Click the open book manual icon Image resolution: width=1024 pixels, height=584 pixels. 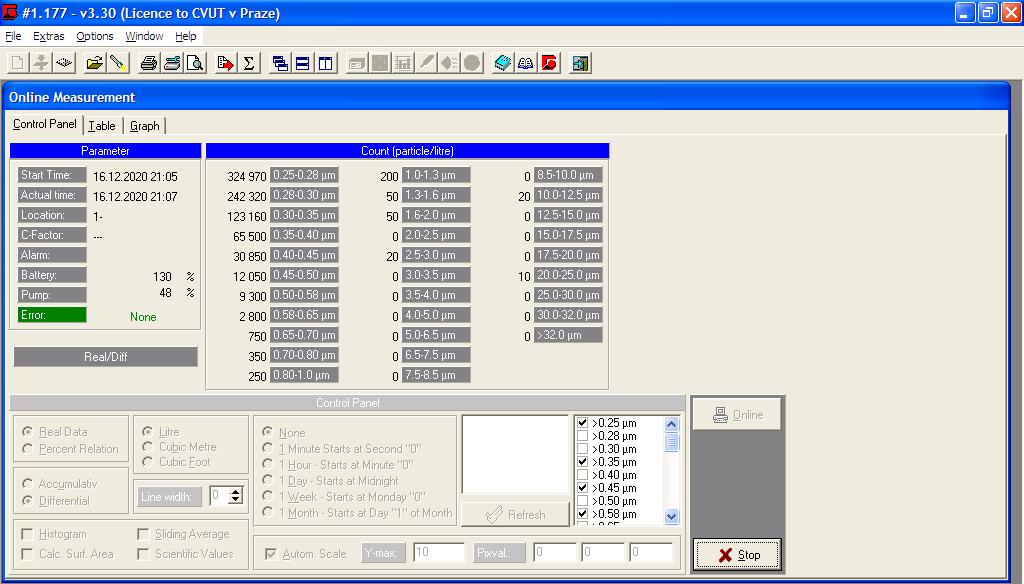[526, 63]
